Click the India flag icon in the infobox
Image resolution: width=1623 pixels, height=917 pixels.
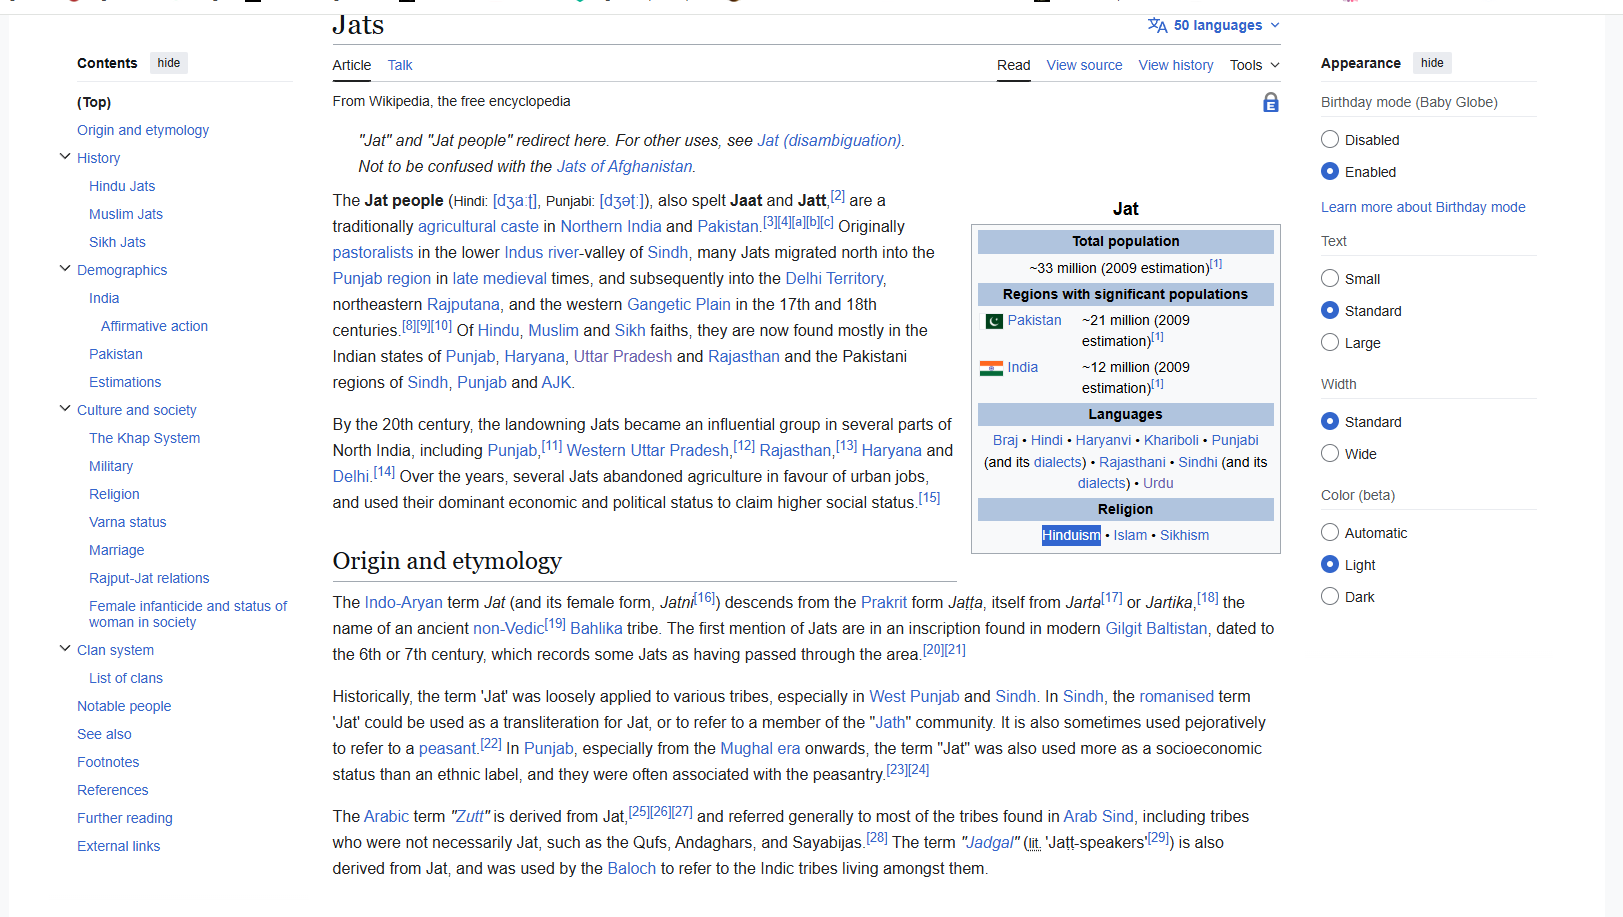click(992, 367)
